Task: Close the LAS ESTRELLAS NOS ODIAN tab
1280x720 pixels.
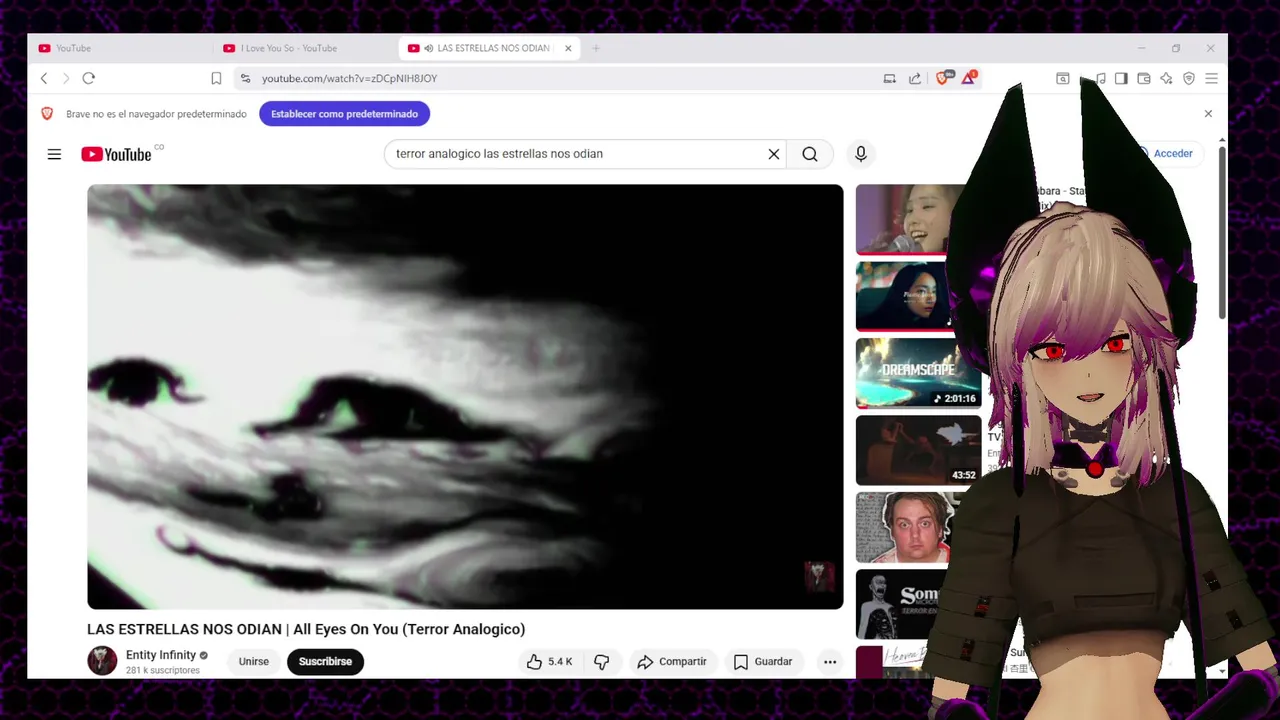Action: click(568, 48)
